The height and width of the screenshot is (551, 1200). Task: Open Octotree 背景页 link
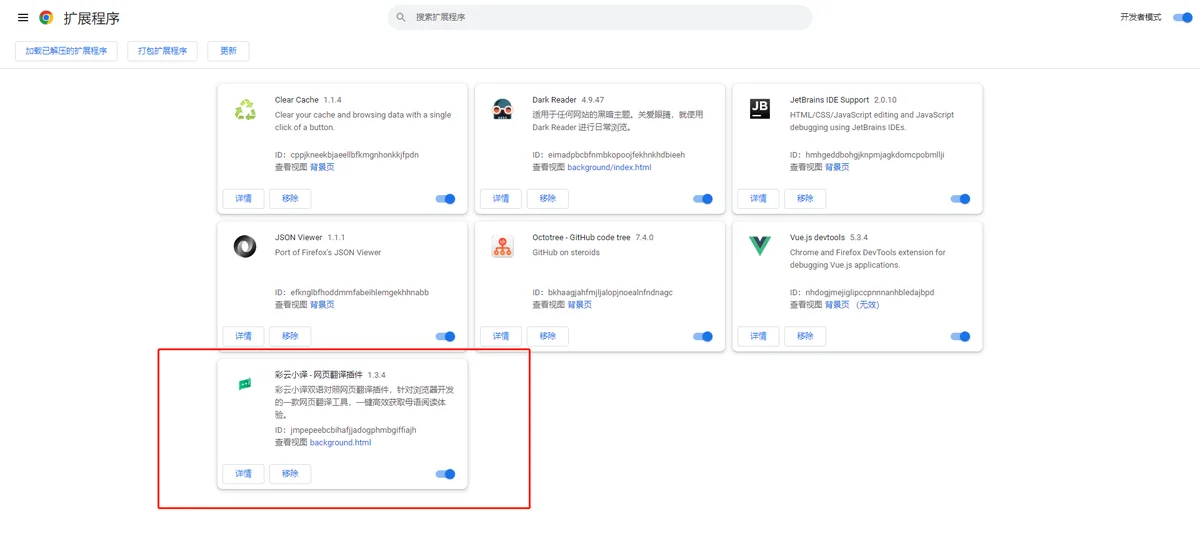point(580,305)
